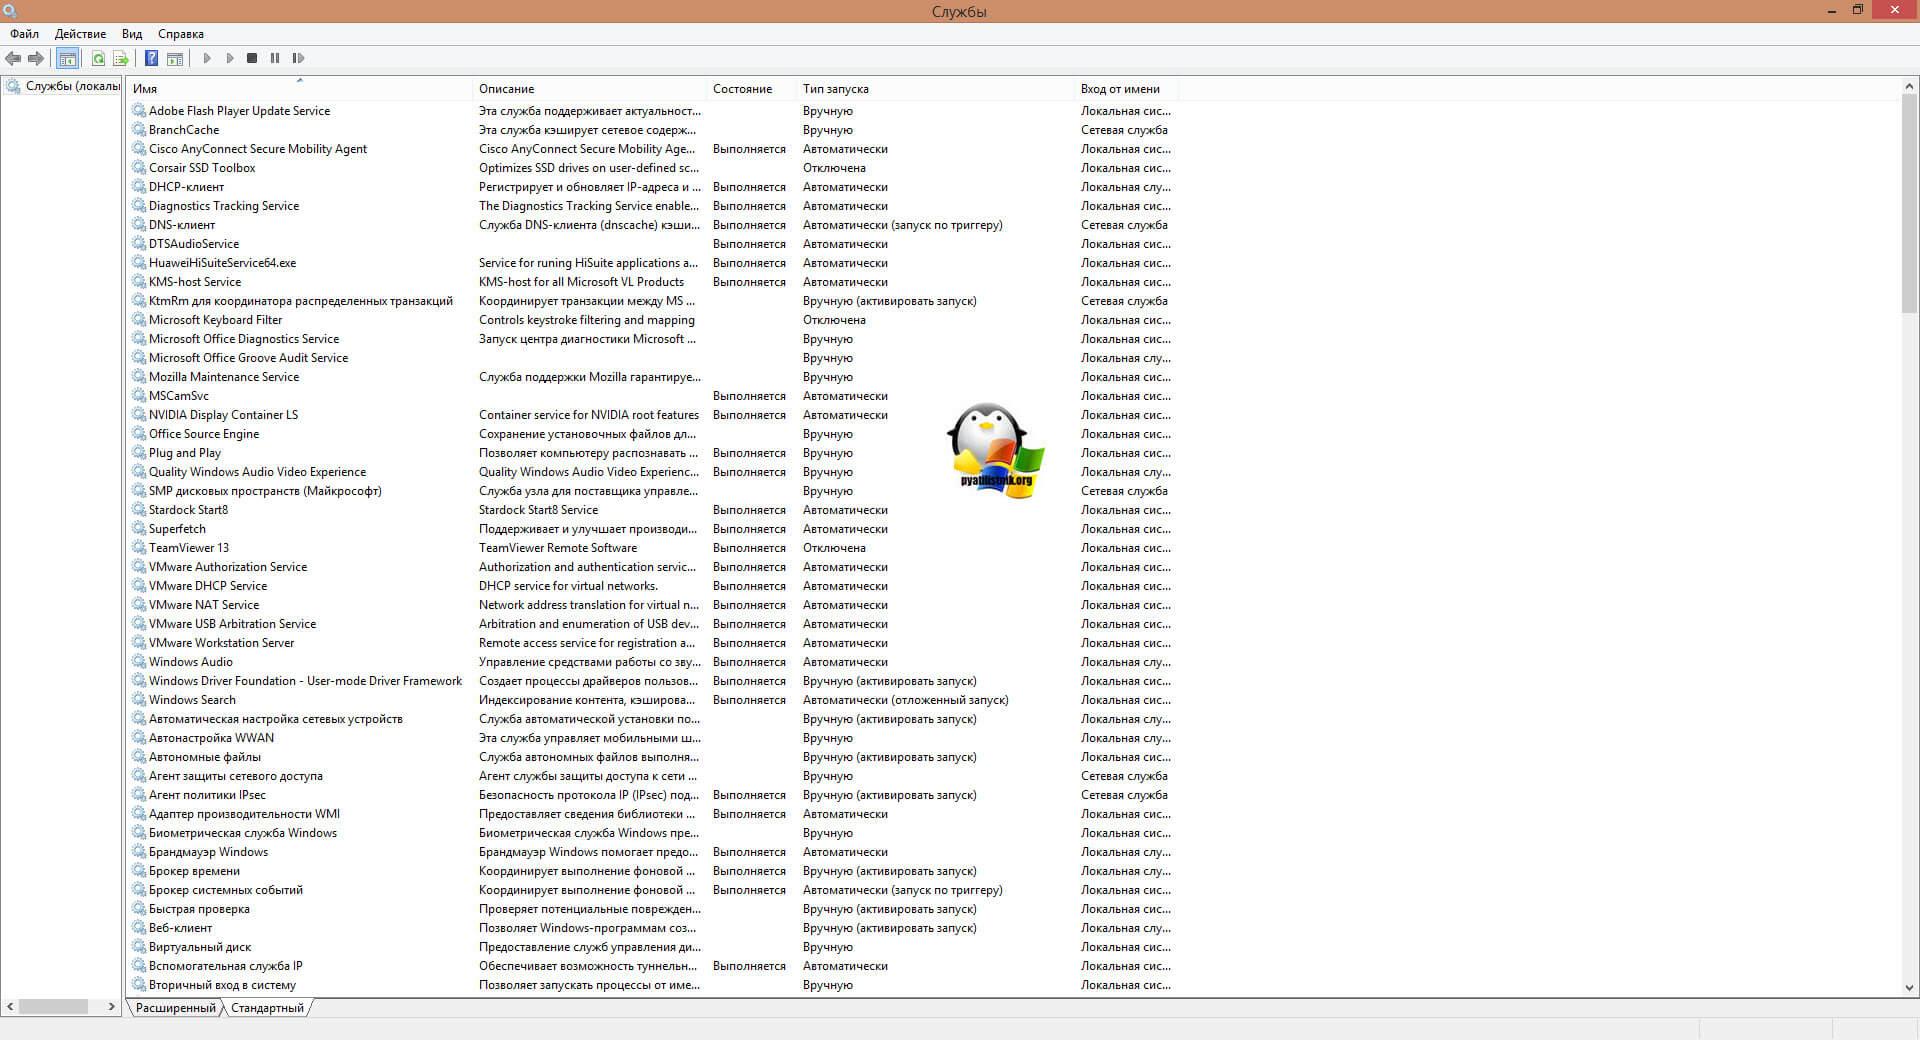Select the Corsair SSD Toolbox service
The image size is (1920, 1040).
tap(202, 168)
